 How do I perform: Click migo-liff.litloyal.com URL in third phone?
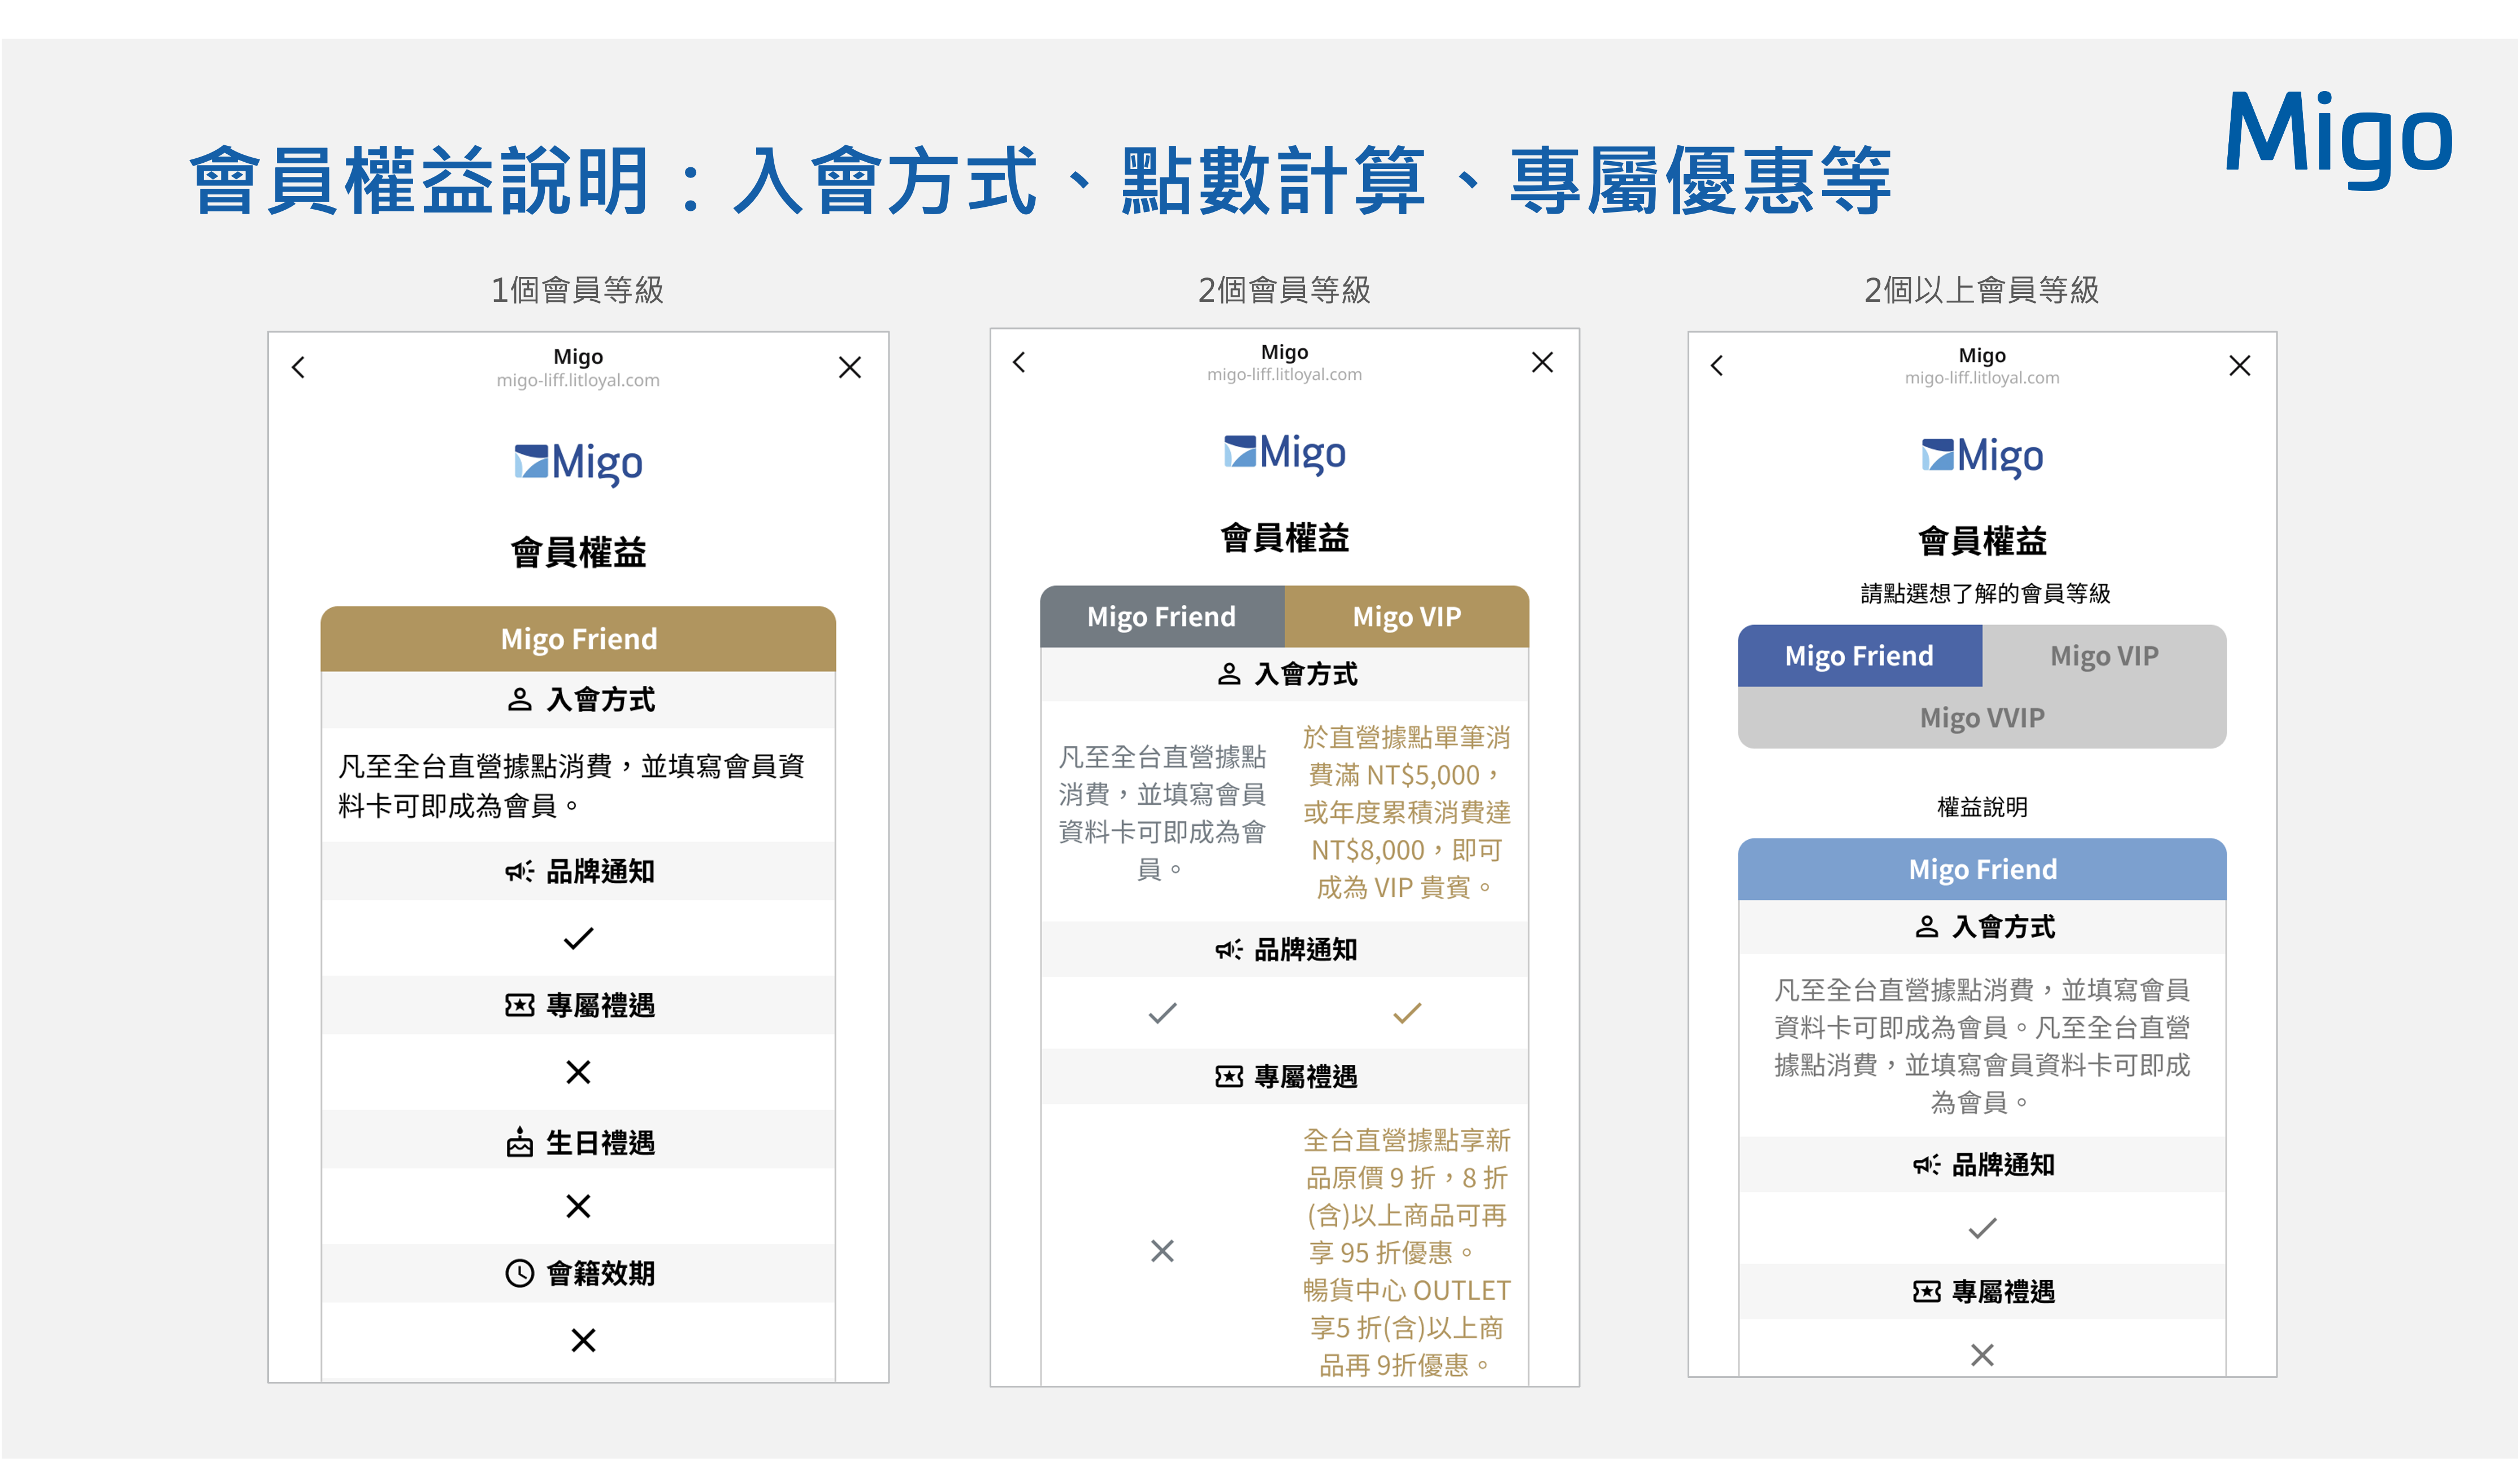coord(1982,378)
